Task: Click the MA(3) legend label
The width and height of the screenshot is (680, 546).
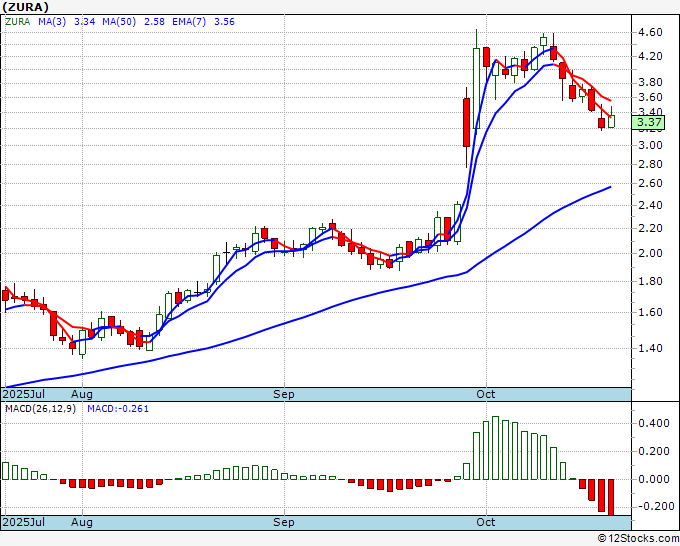Action: (52, 22)
